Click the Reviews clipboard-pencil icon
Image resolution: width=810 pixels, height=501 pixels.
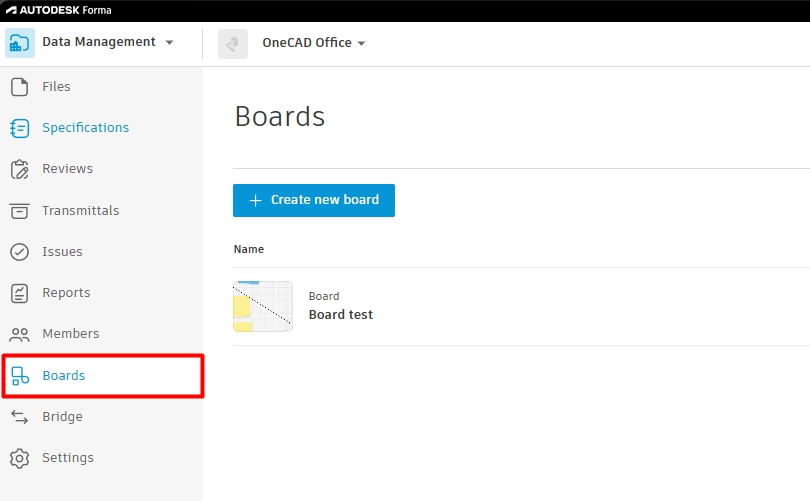point(20,169)
